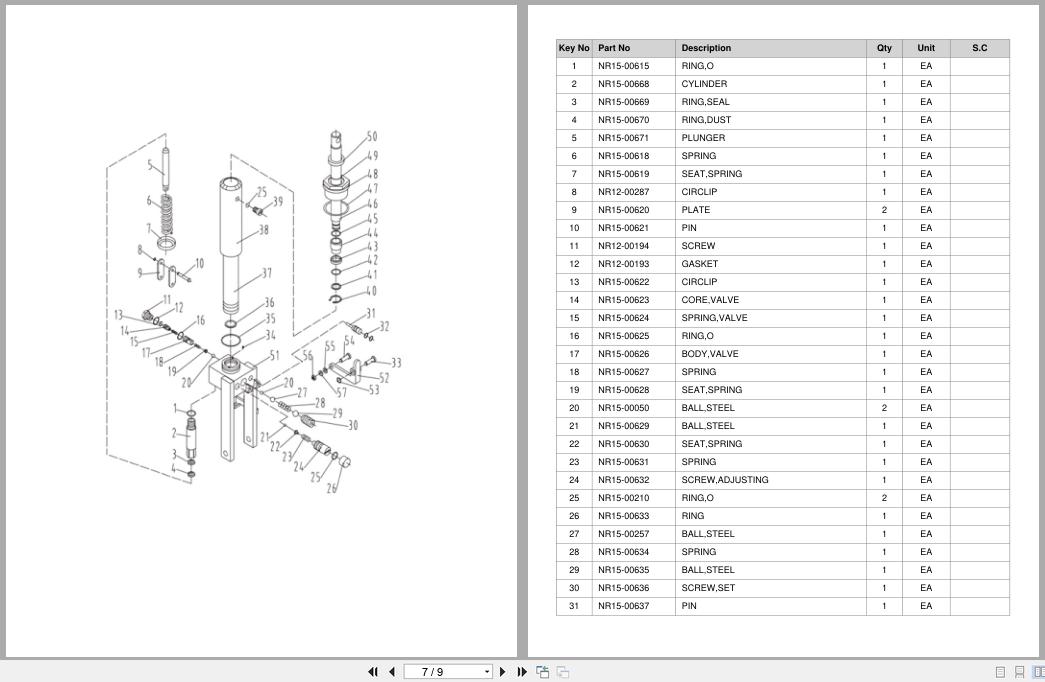Select the BODY,VALVE description cell
Image resolution: width=1045 pixels, height=682 pixels.
(x=770, y=354)
